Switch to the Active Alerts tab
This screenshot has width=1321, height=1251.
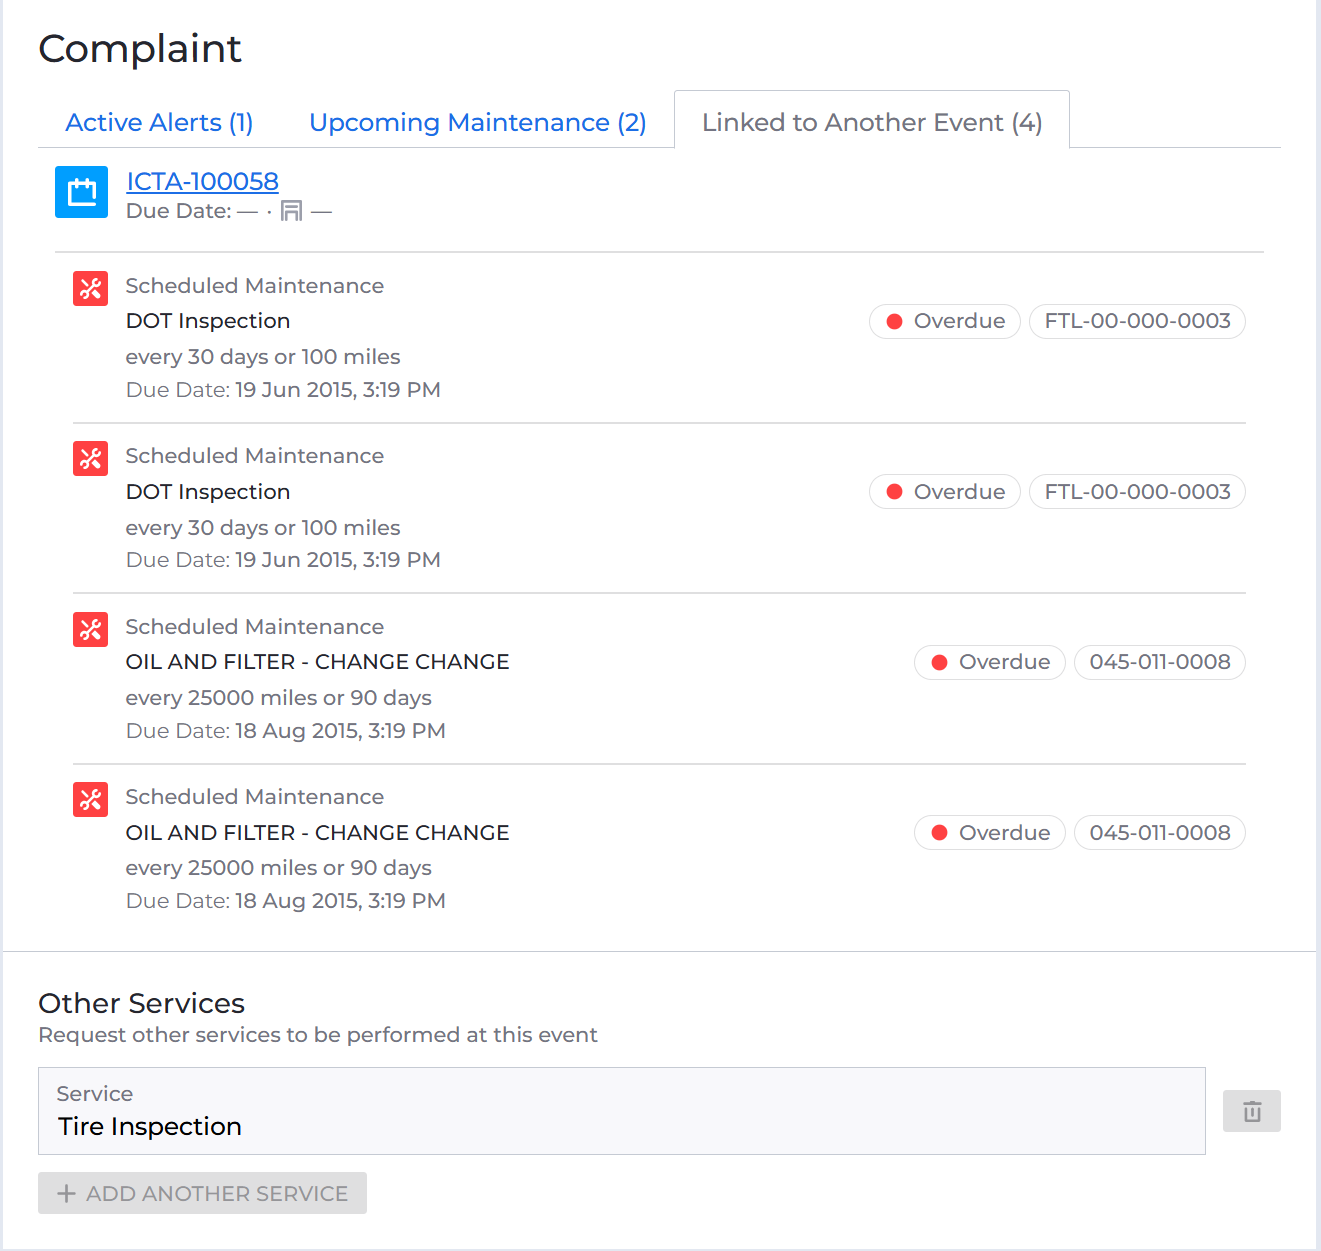158,122
